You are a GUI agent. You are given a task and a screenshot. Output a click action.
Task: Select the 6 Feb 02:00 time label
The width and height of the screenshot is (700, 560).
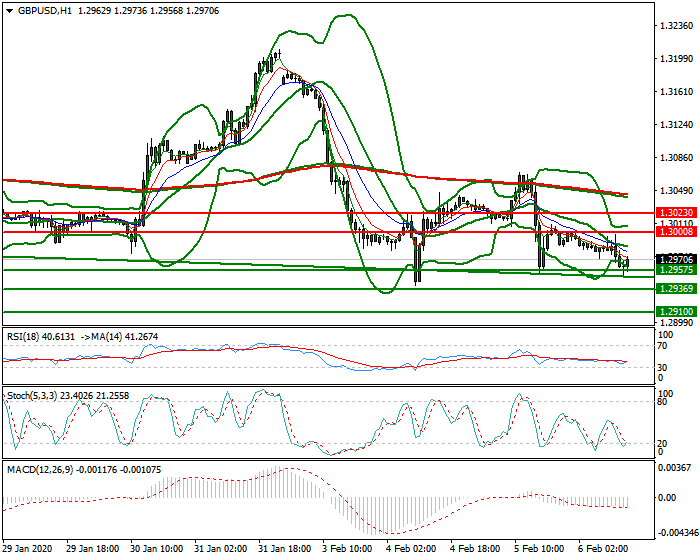604,548
